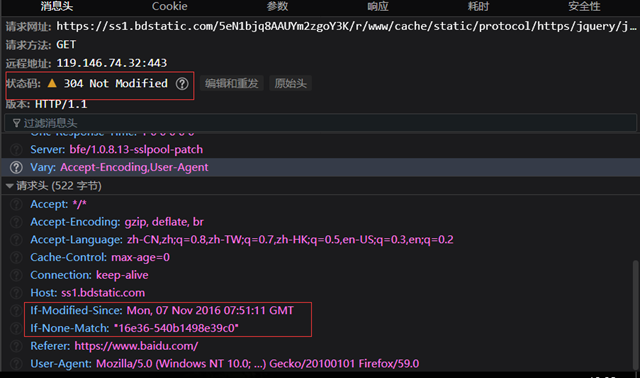Click the filter funnel icon
The width and height of the screenshot is (640, 378).
tap(16, 123)
